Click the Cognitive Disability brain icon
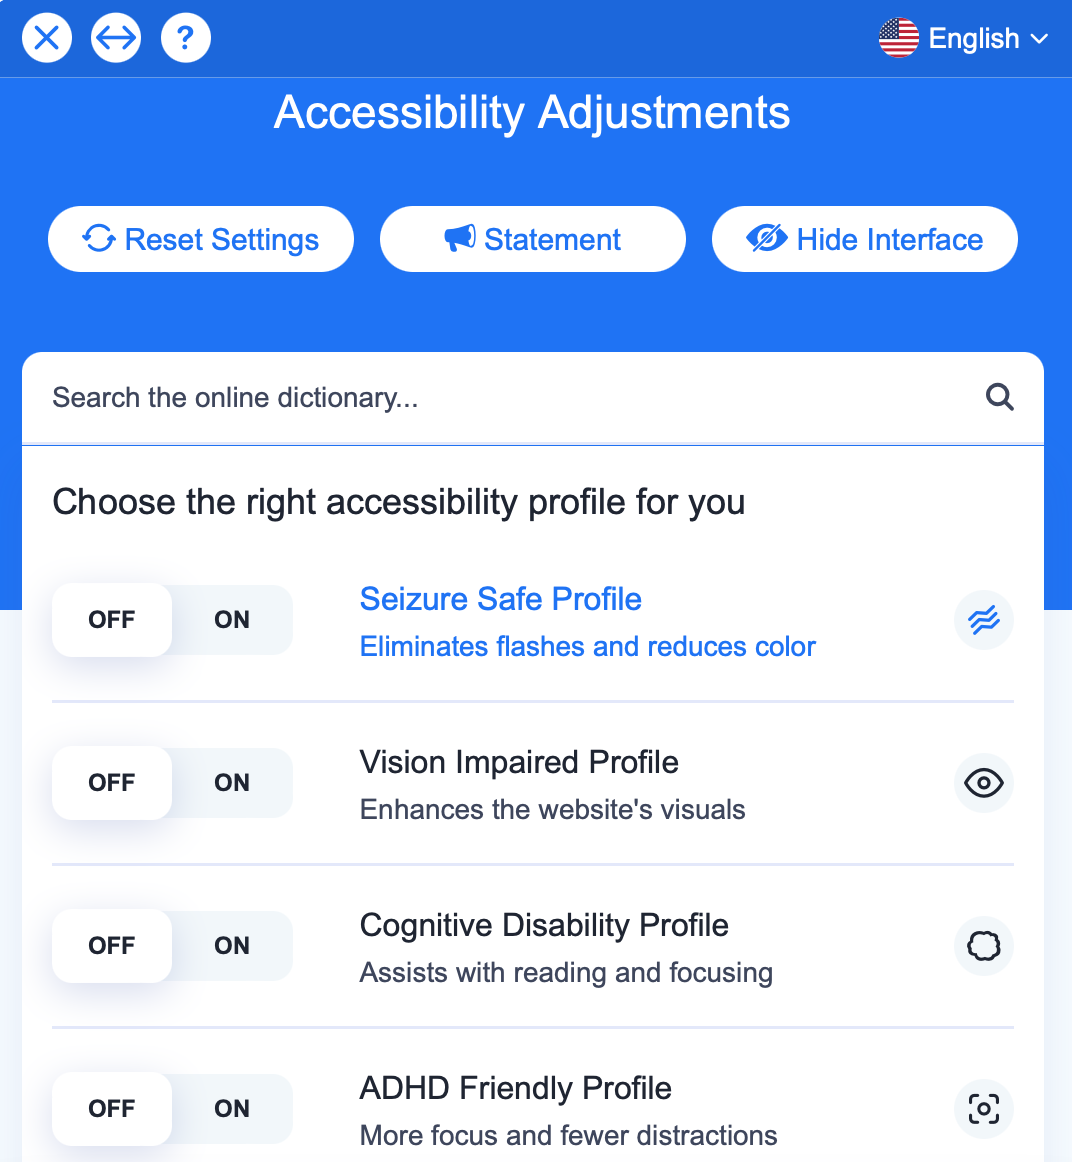The width and height of the screenshot is (1072, 1162). [x=984, y=946]
